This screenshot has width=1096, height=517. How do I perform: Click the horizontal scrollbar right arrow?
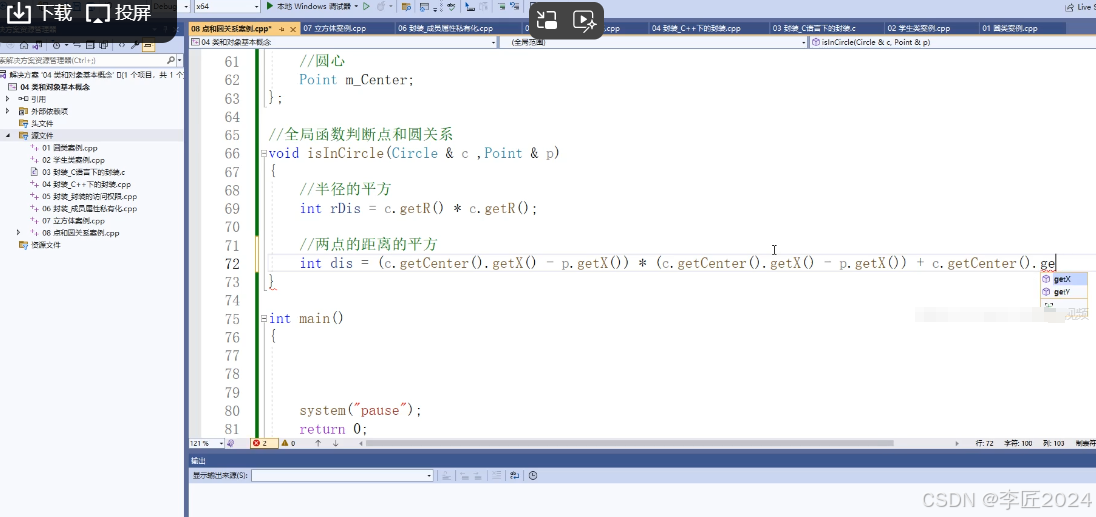point(958,443)
